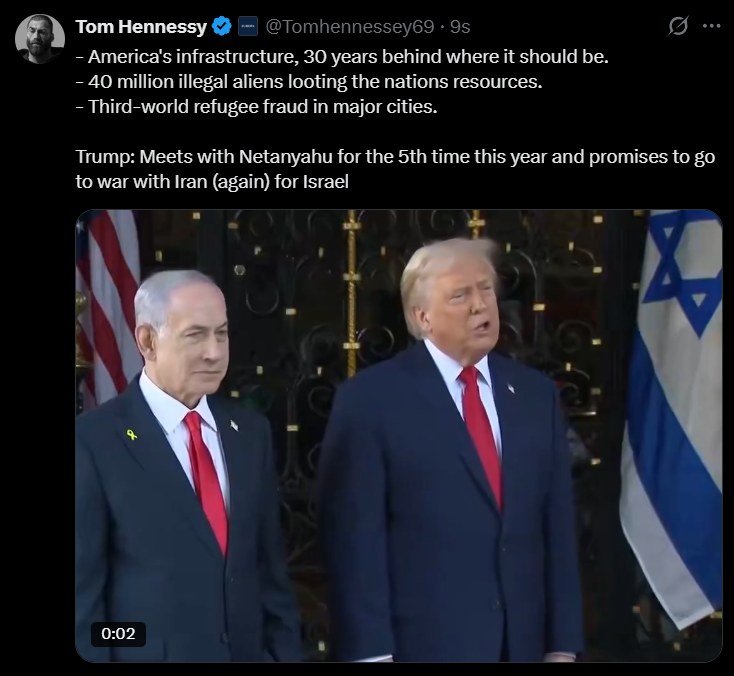Click the 40 million illegal aliens line
The image size is (734, 676).
(309, 82)
